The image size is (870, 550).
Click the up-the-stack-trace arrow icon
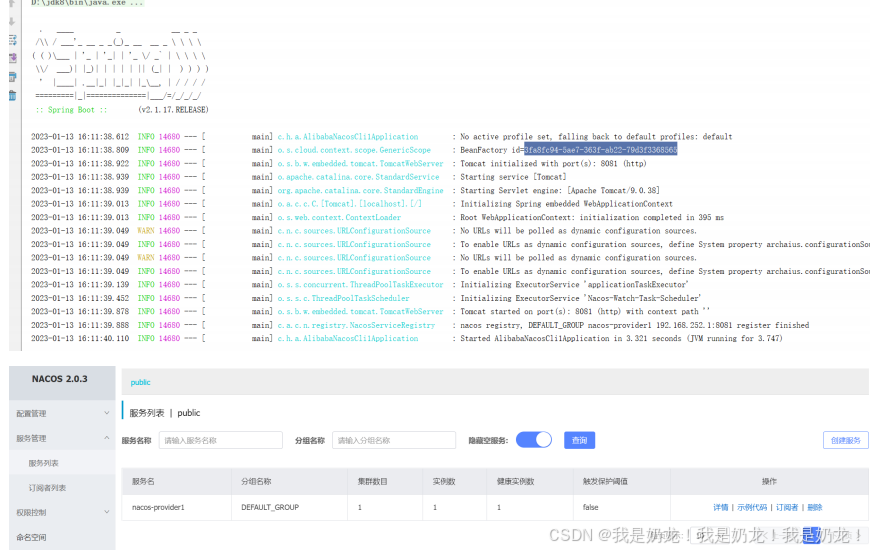12,3
